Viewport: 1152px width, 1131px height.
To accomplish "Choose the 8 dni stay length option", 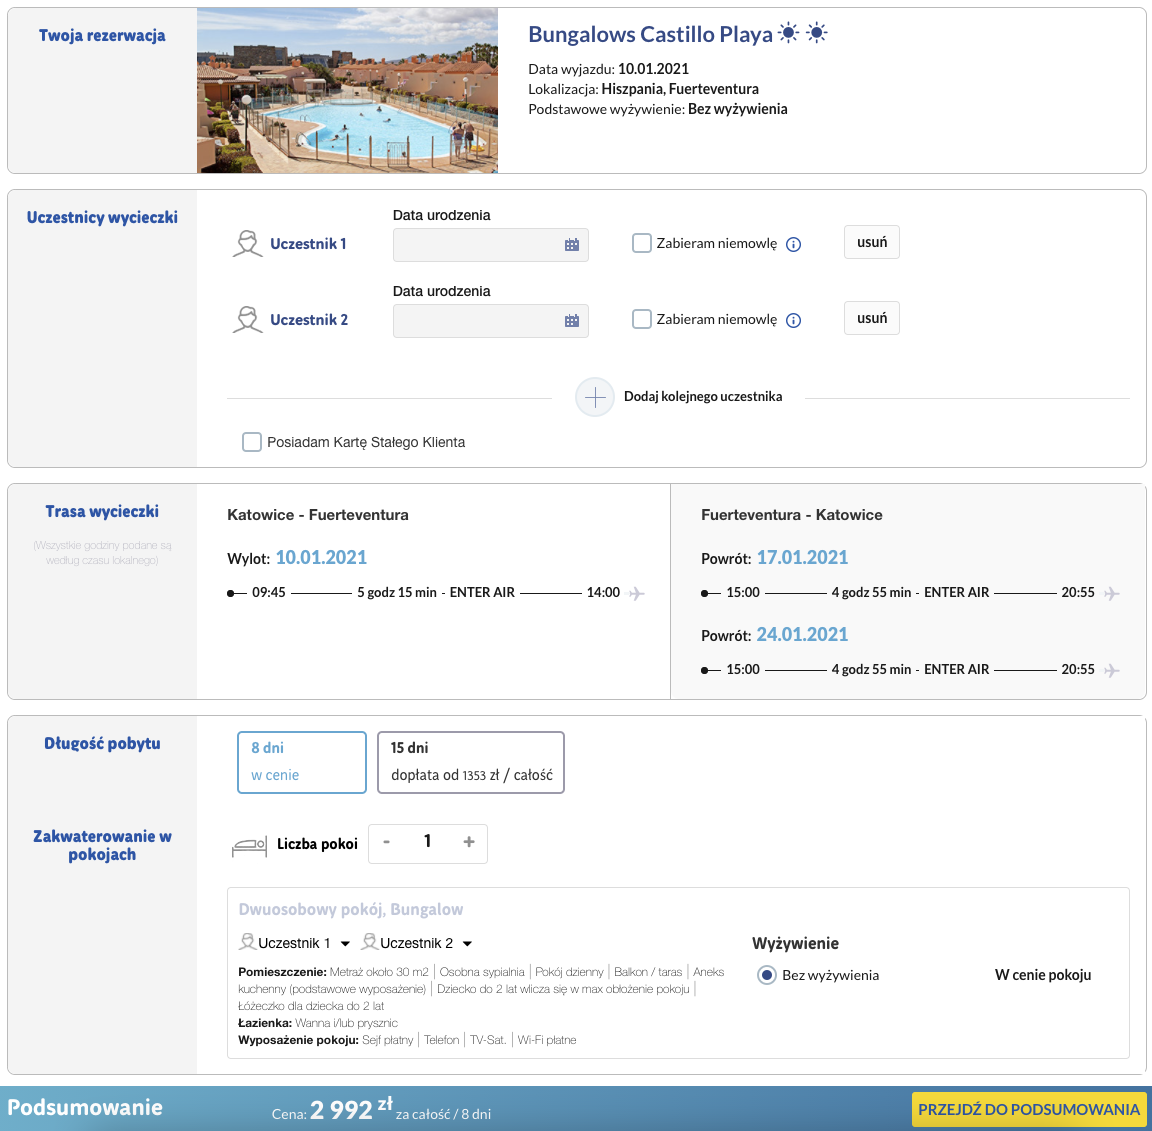I will (x=302, y=762).
